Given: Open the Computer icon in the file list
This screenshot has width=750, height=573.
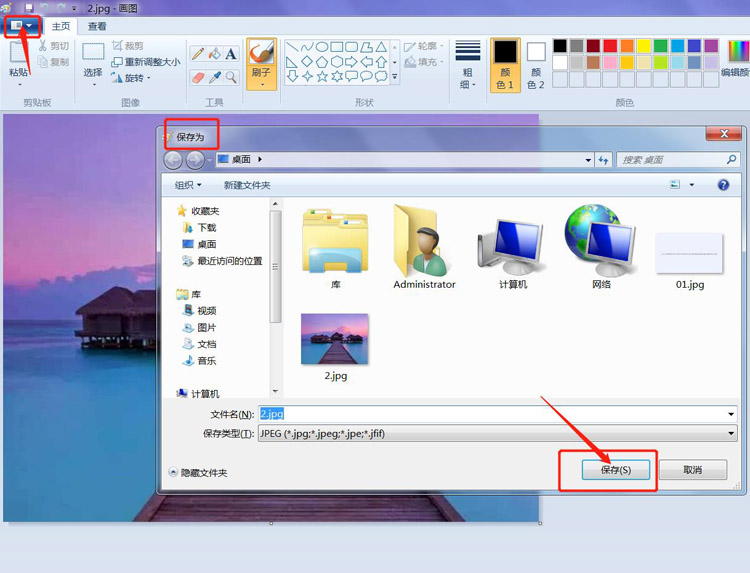Looking at the screenshot, I should click(512, 248).
